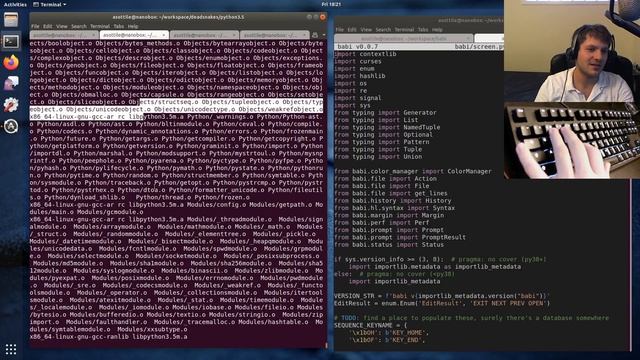The width and height of the screenshot is (640, 360).
Task: Open the Terminal app in the dock
Action: (11, 41)
